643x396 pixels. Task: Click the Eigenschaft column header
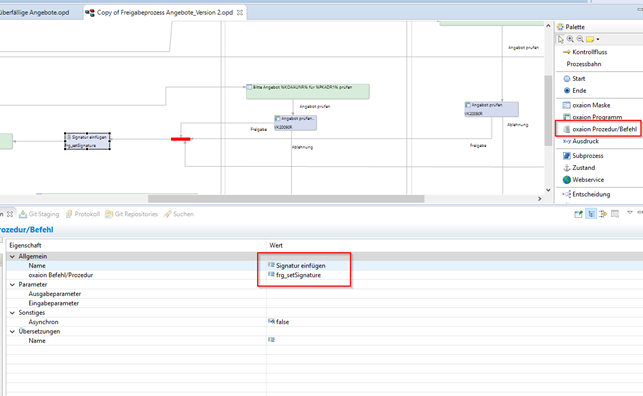(x=136, y=245)
